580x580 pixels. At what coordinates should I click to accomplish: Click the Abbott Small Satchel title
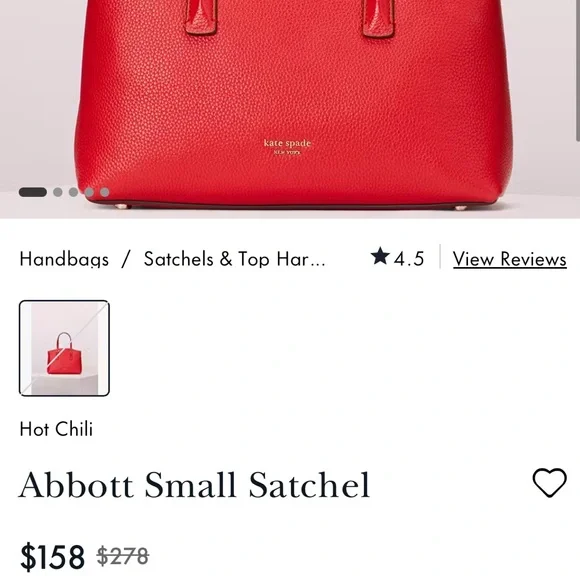click(195, 485)
